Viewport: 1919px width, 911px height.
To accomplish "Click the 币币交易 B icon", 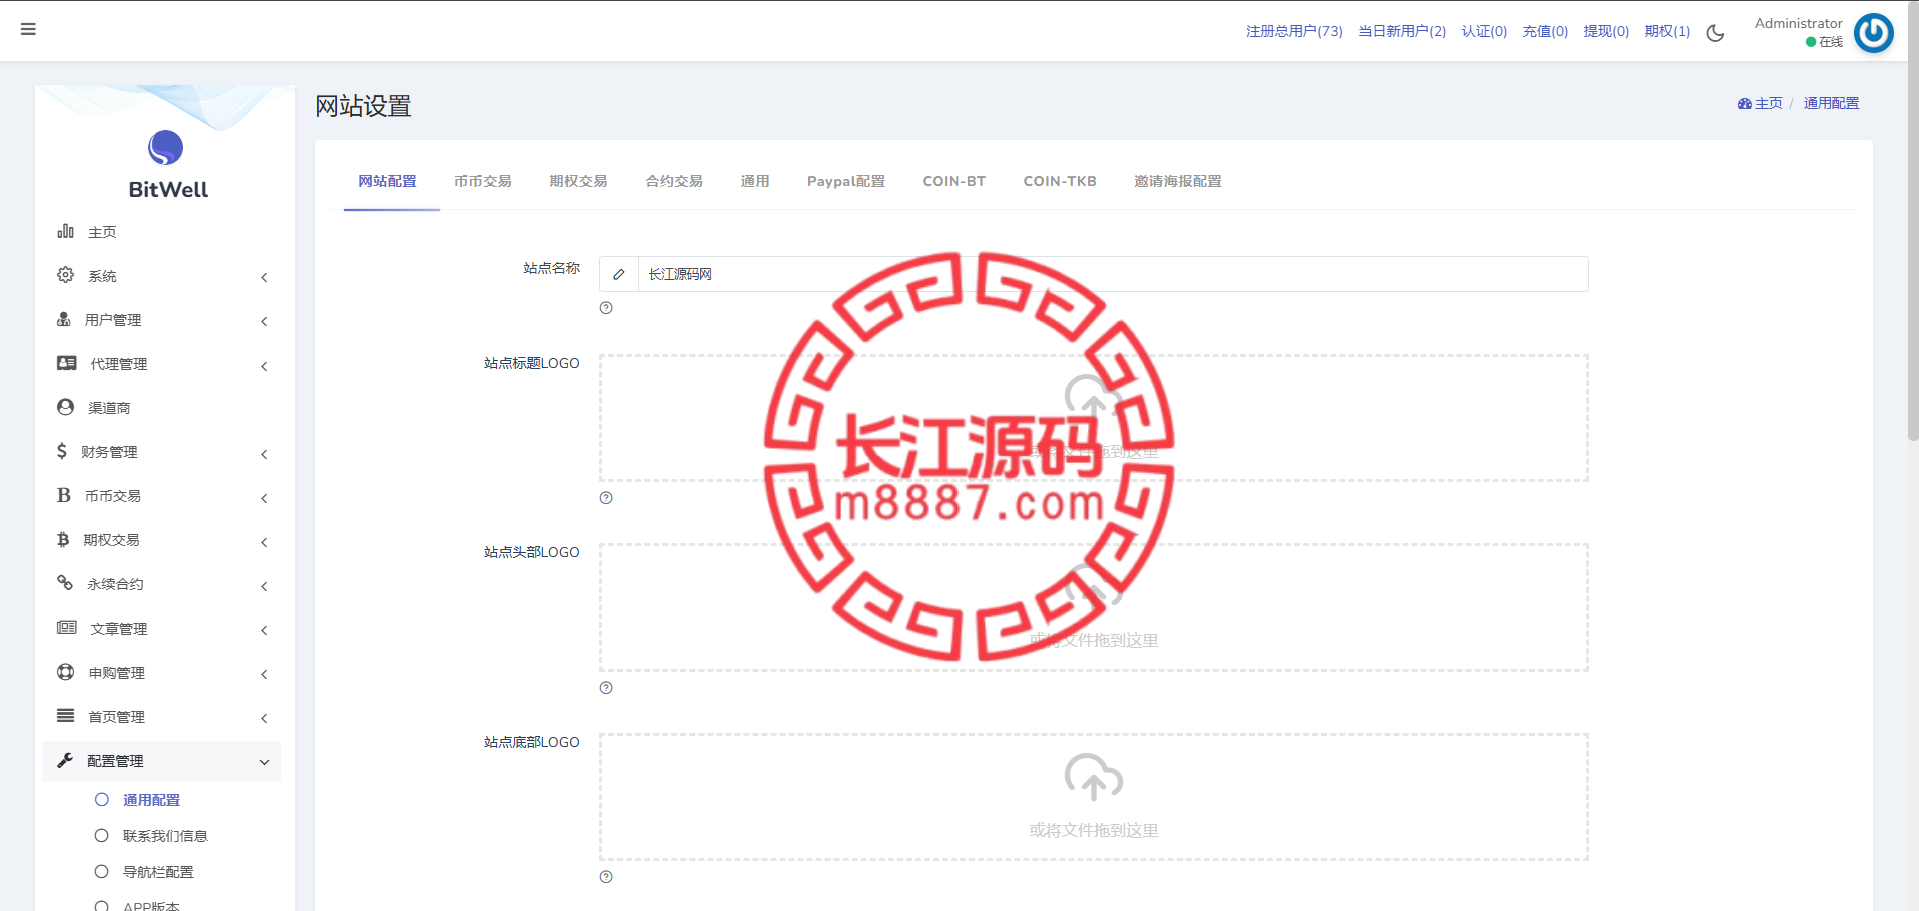I will (64, 495).
